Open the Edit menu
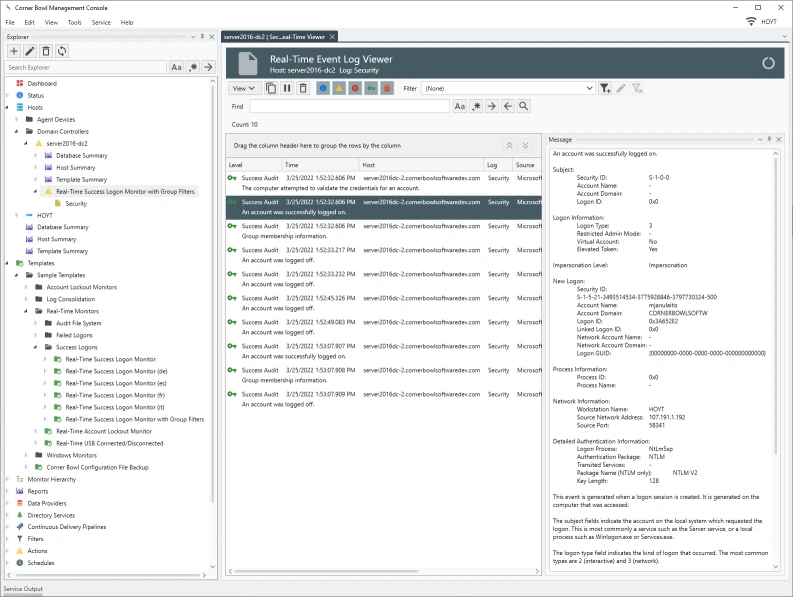The image size is (793, 597). click(x=29, y=22)
